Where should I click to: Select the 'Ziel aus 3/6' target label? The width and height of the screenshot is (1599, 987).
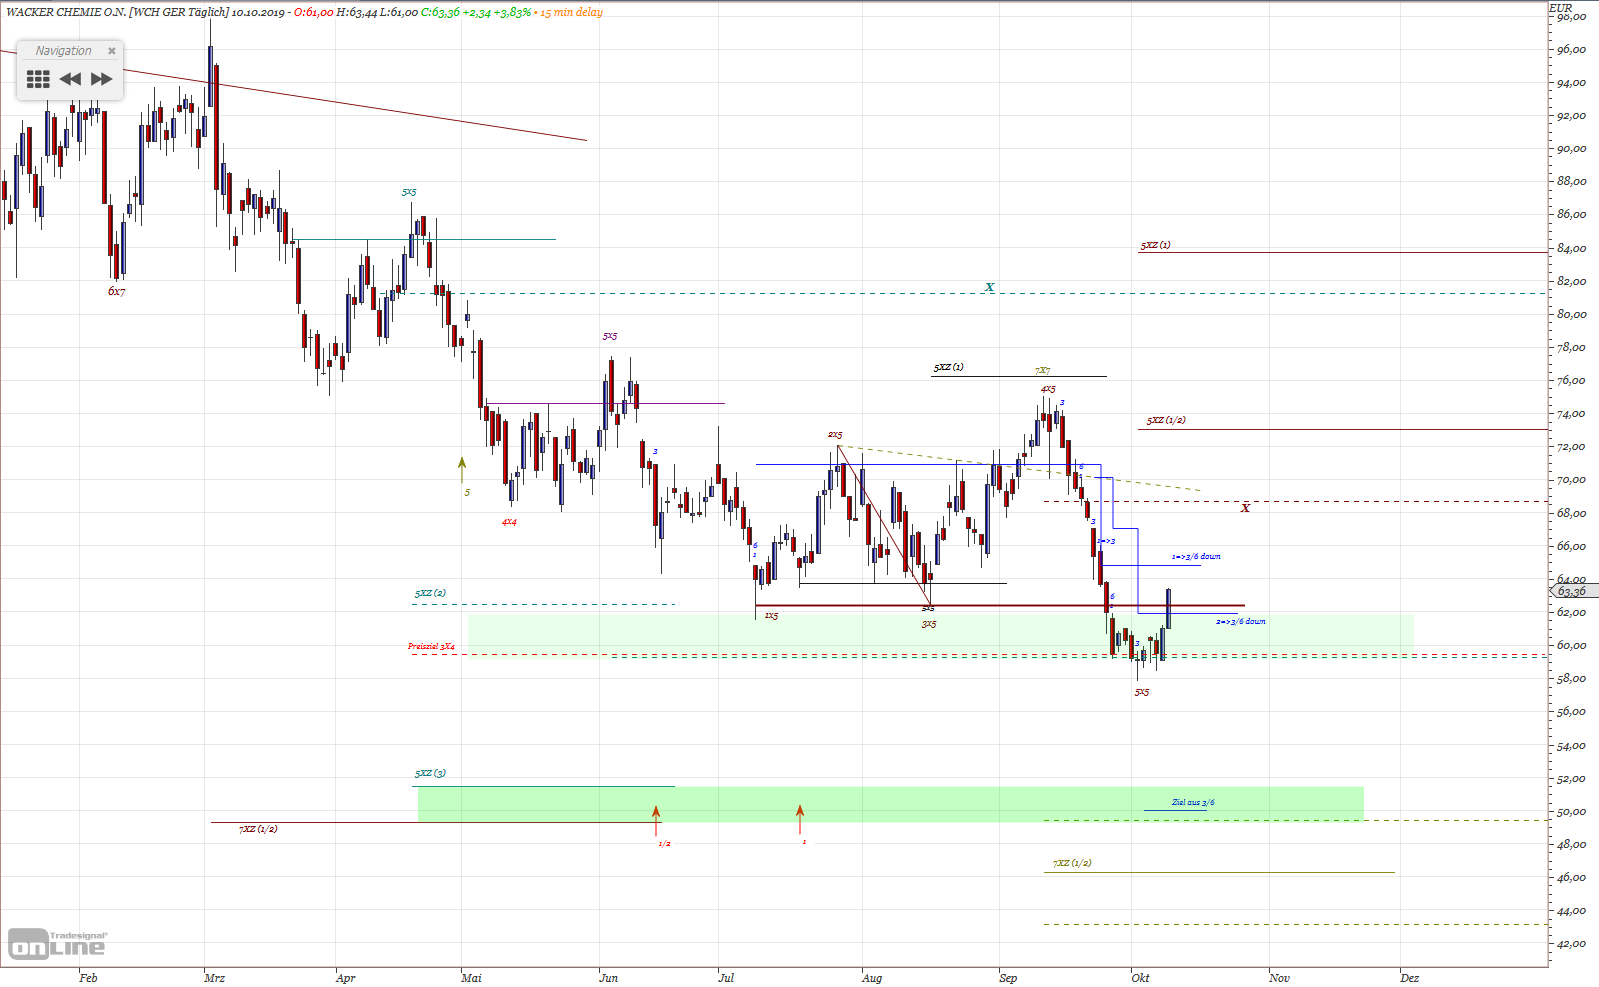tap(1193, 802)
